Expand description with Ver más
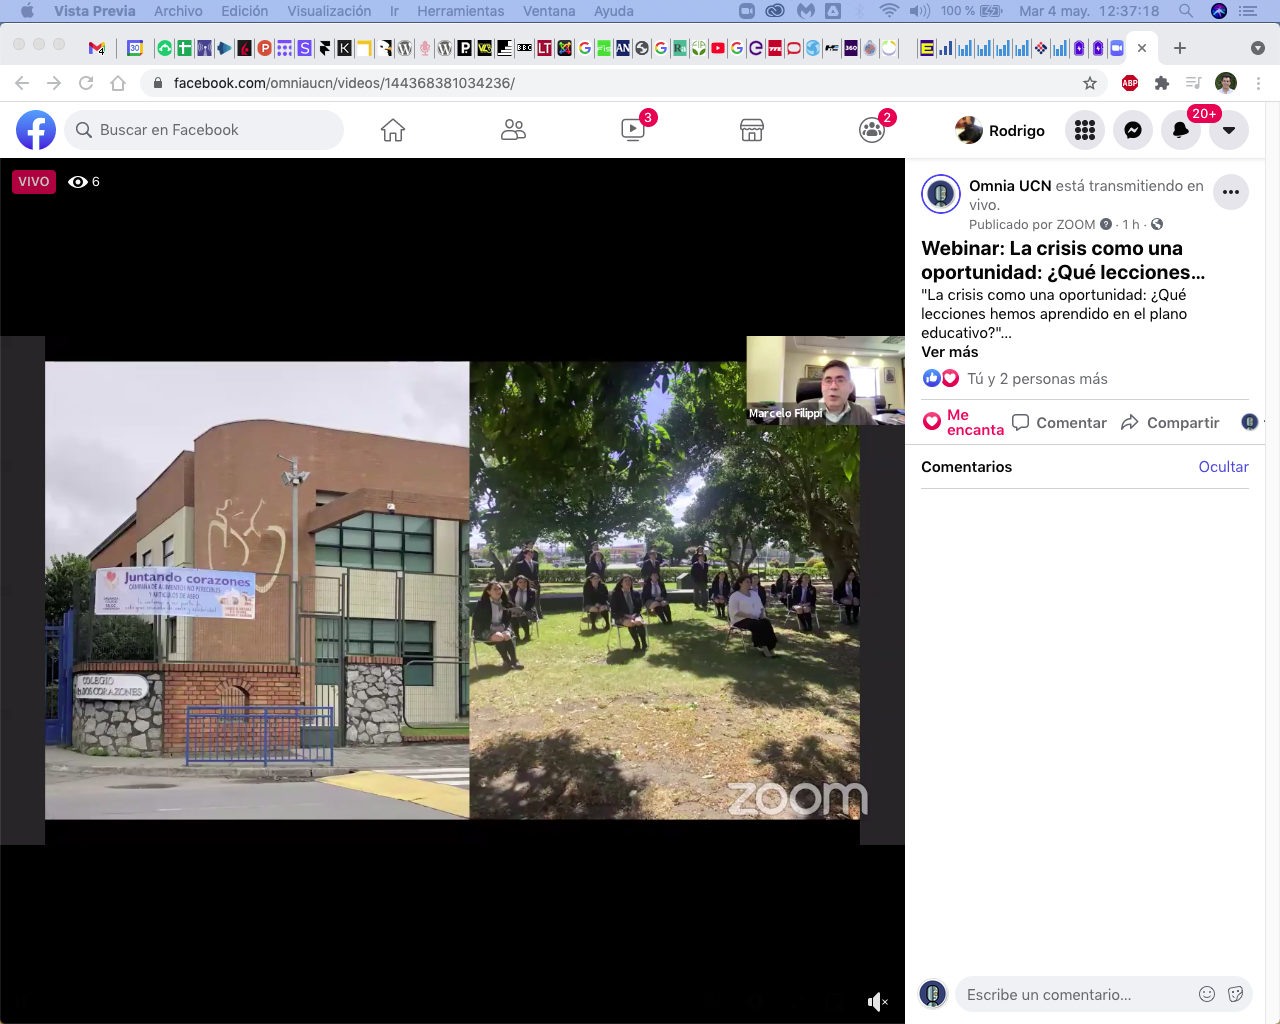This screenshot has height=1024, width=1280. (950, 352)
